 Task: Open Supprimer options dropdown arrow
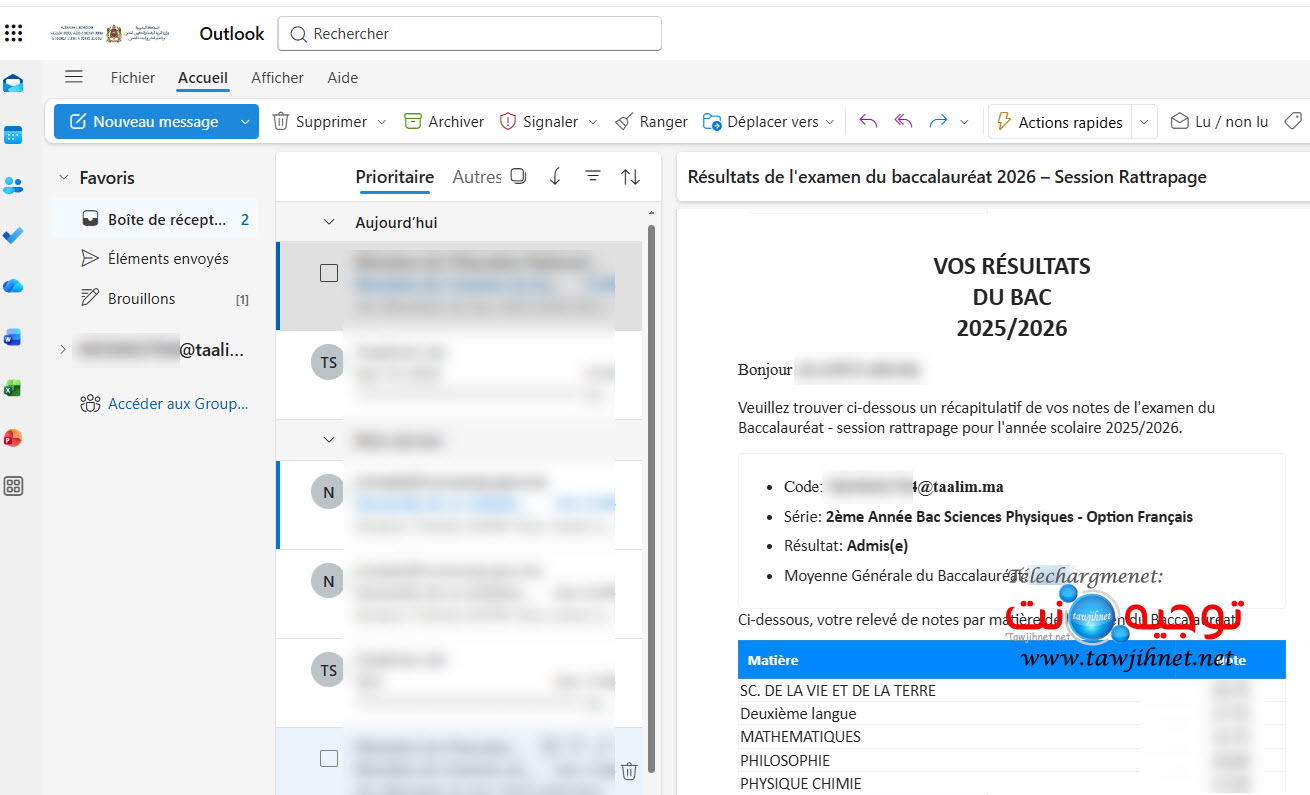(x=381, y=122)
